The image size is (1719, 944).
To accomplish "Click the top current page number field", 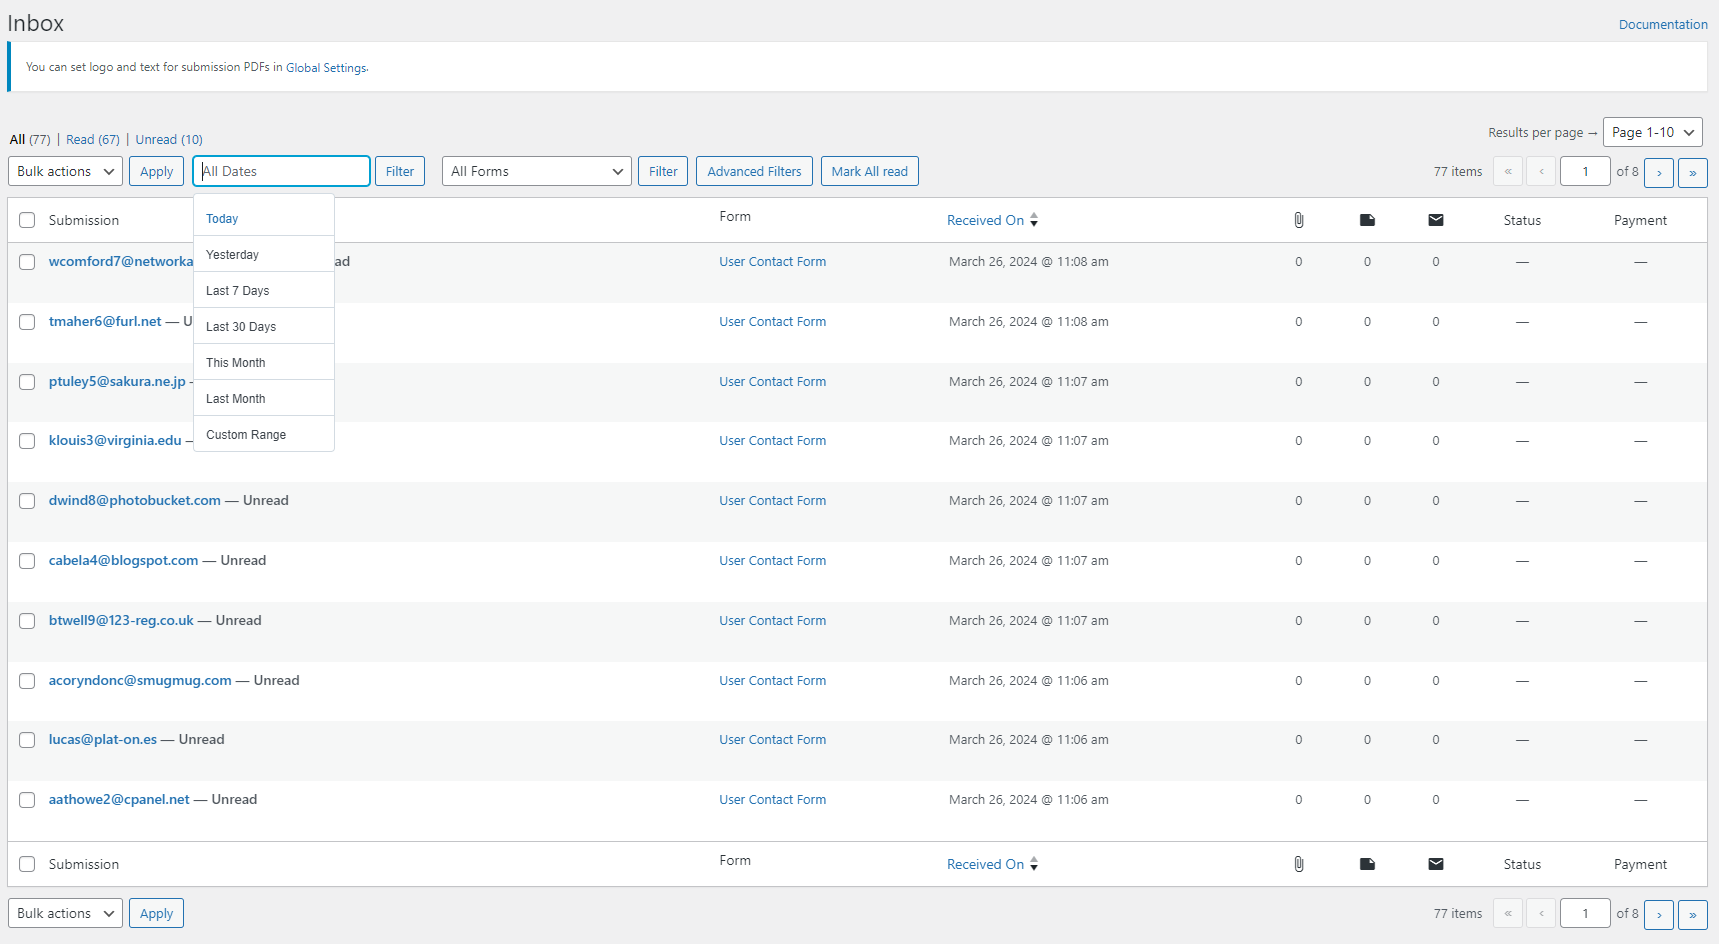I will pyautogui.click(x=1585, y=172).
